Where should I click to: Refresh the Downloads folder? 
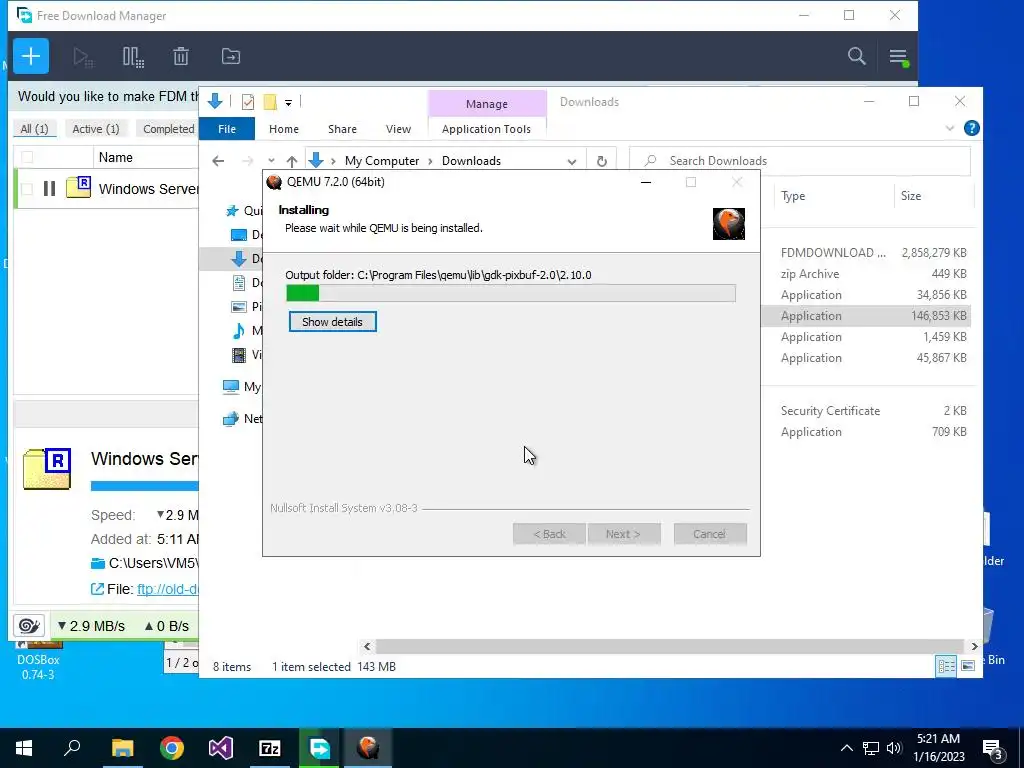pos(601,161)
